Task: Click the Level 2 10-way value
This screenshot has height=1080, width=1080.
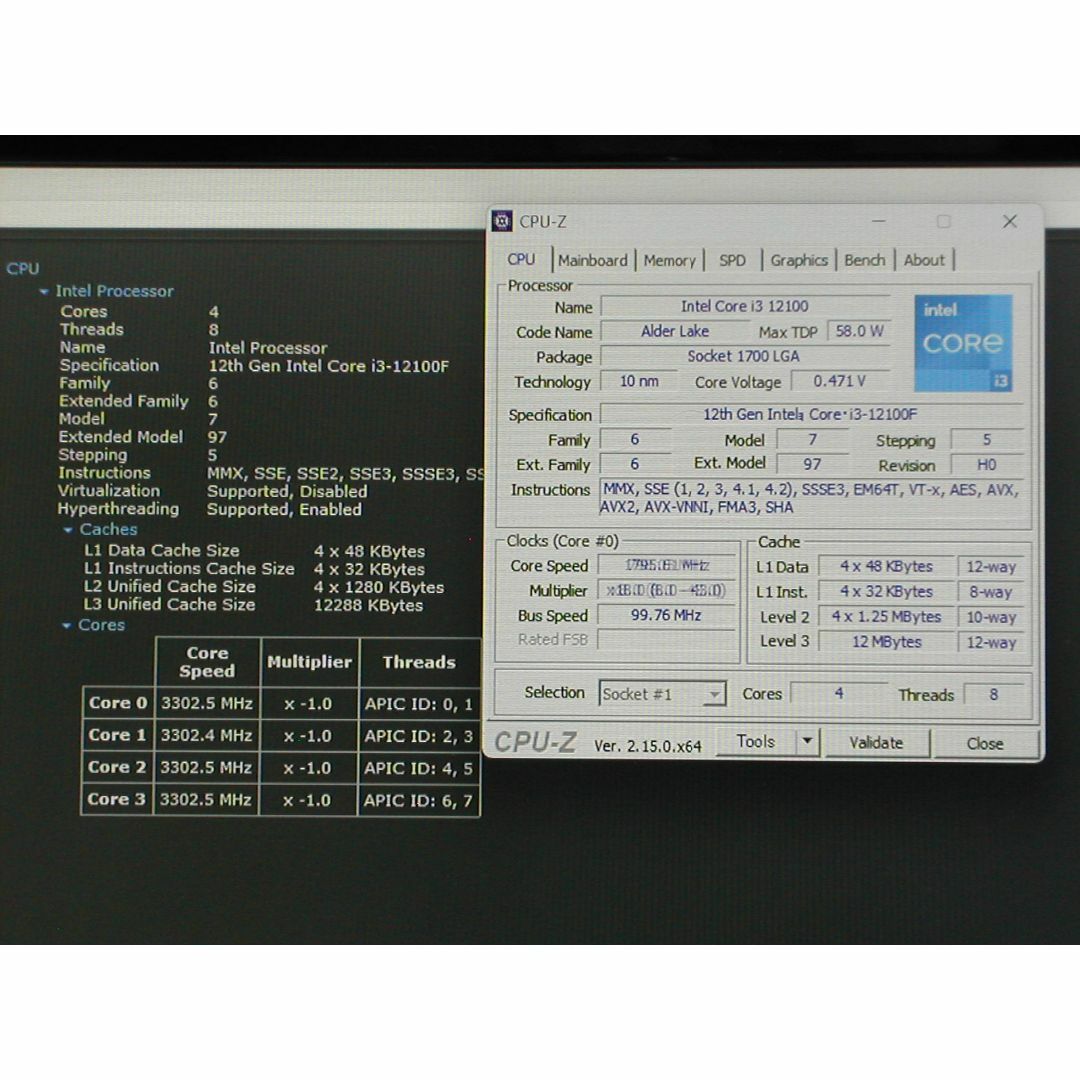Action: point(991,617)
